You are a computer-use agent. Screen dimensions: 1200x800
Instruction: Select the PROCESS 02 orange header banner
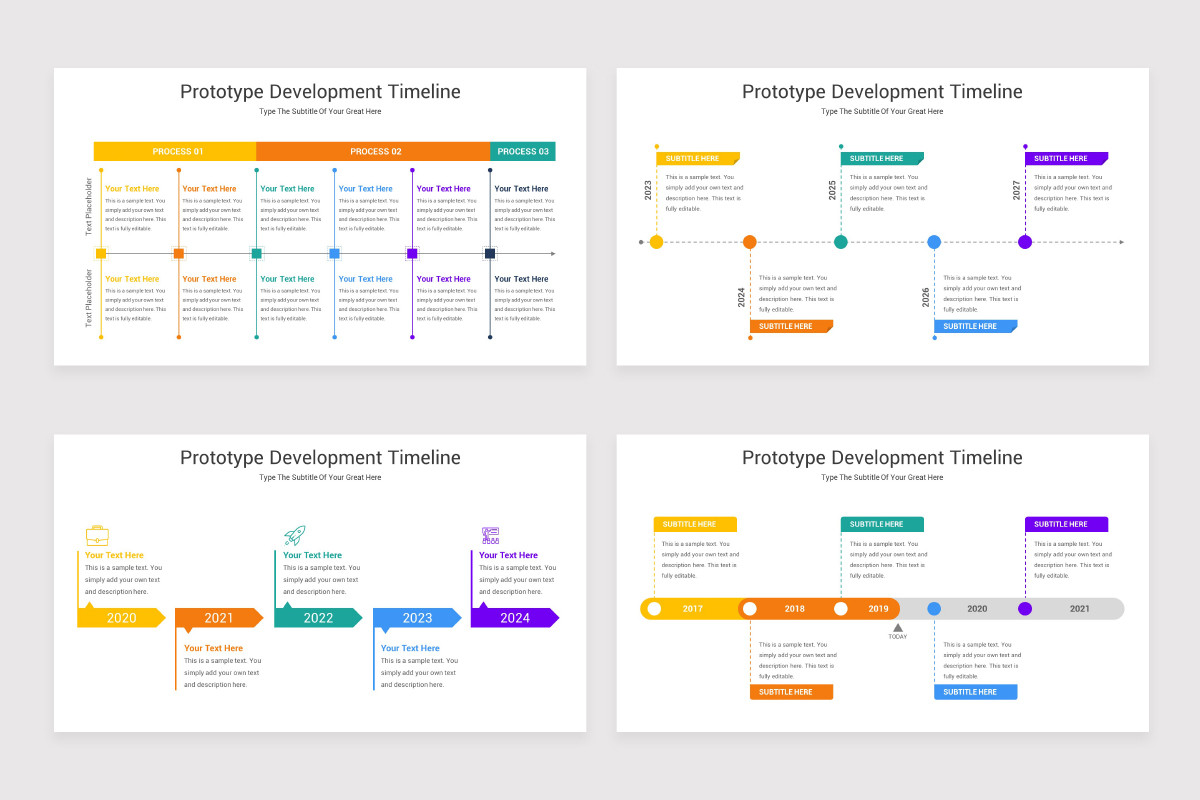click(x=376, y=151)
